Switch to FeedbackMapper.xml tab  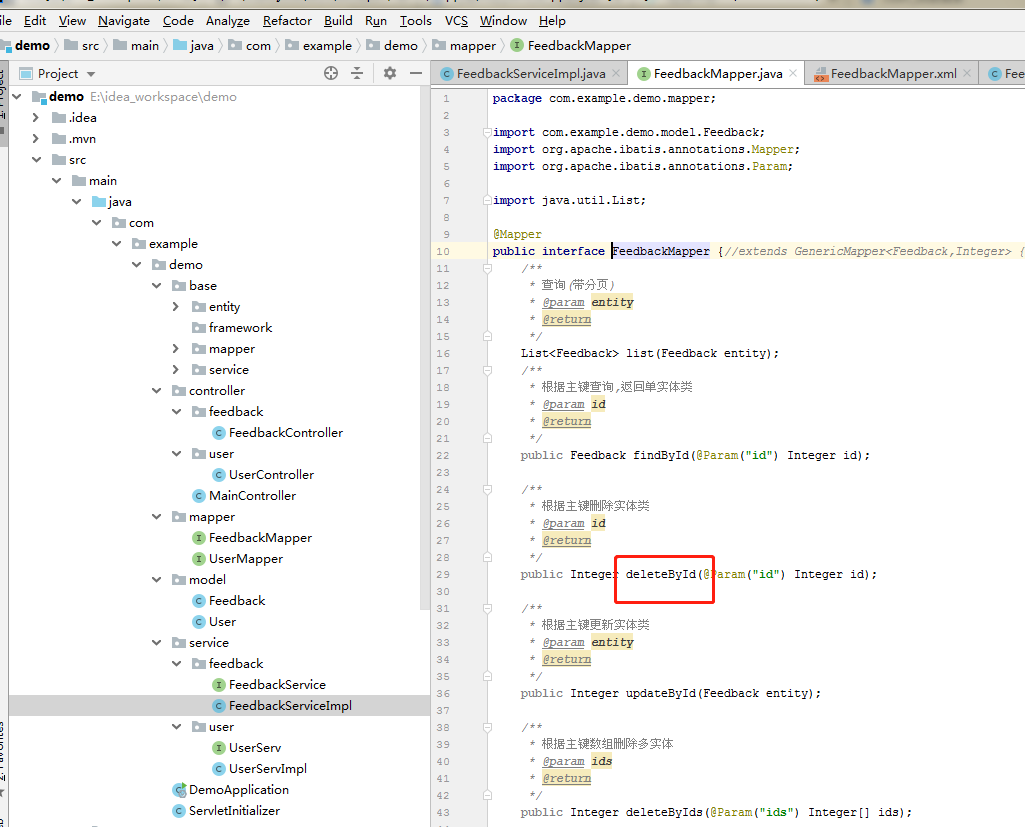(x=893, y=73)
